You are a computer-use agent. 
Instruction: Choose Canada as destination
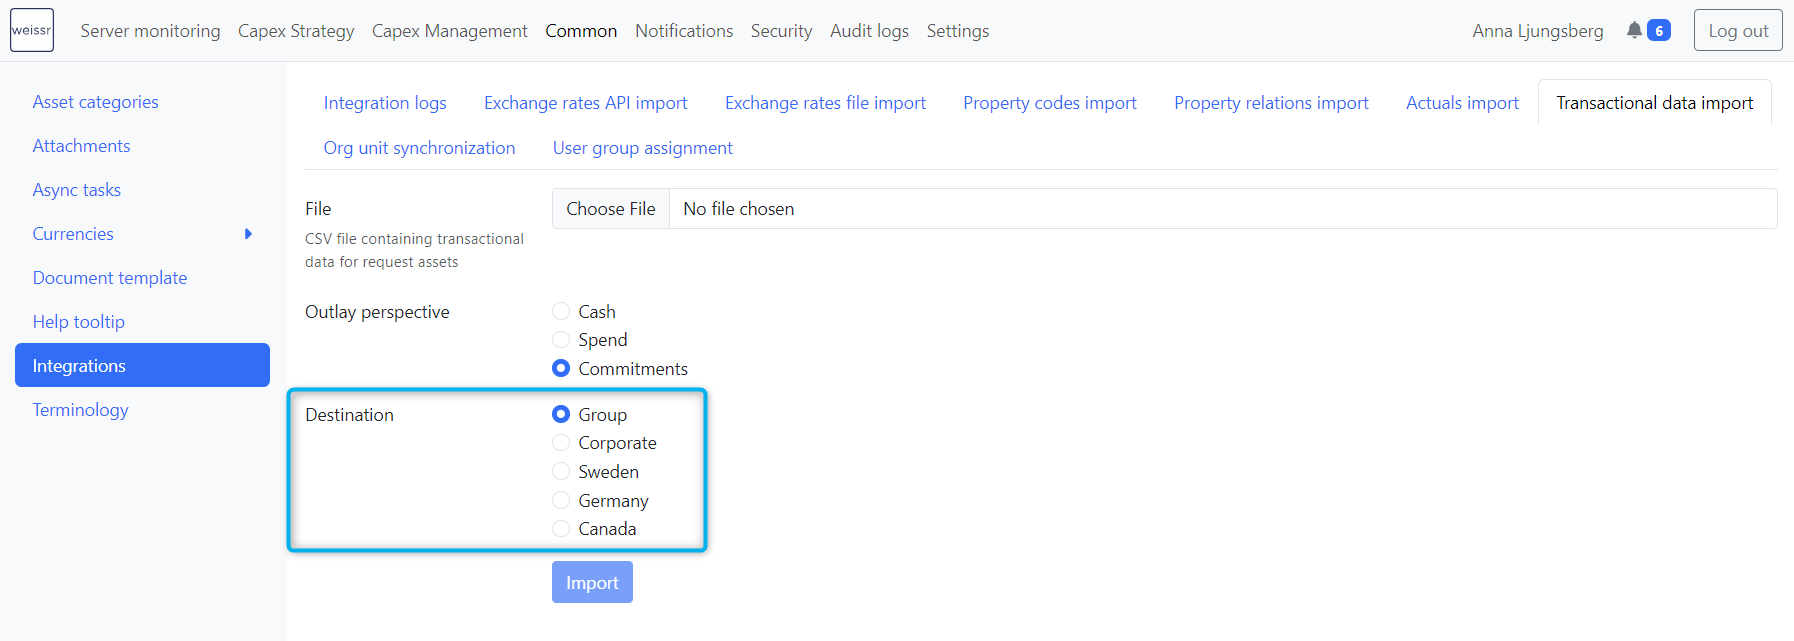tap(561, 528)
